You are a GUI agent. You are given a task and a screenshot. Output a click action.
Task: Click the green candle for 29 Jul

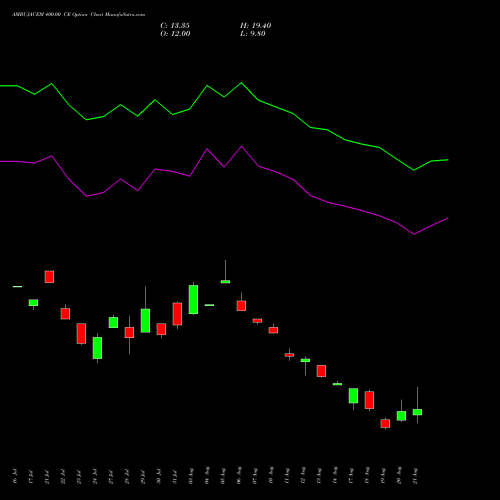(145, 321)
